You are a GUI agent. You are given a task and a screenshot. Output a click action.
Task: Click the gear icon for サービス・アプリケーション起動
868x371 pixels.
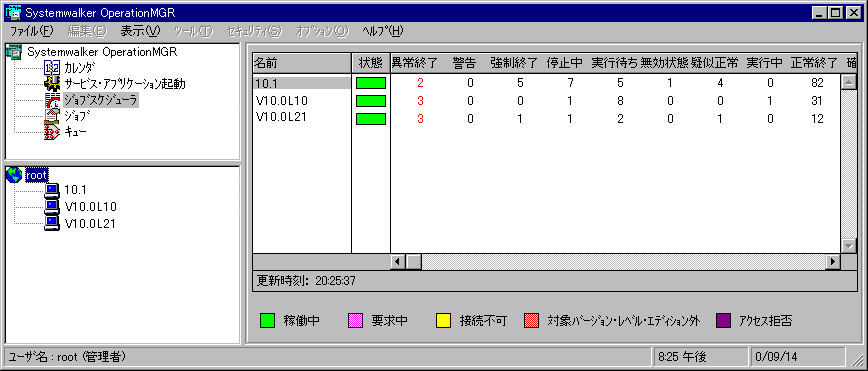click(51, 85)
